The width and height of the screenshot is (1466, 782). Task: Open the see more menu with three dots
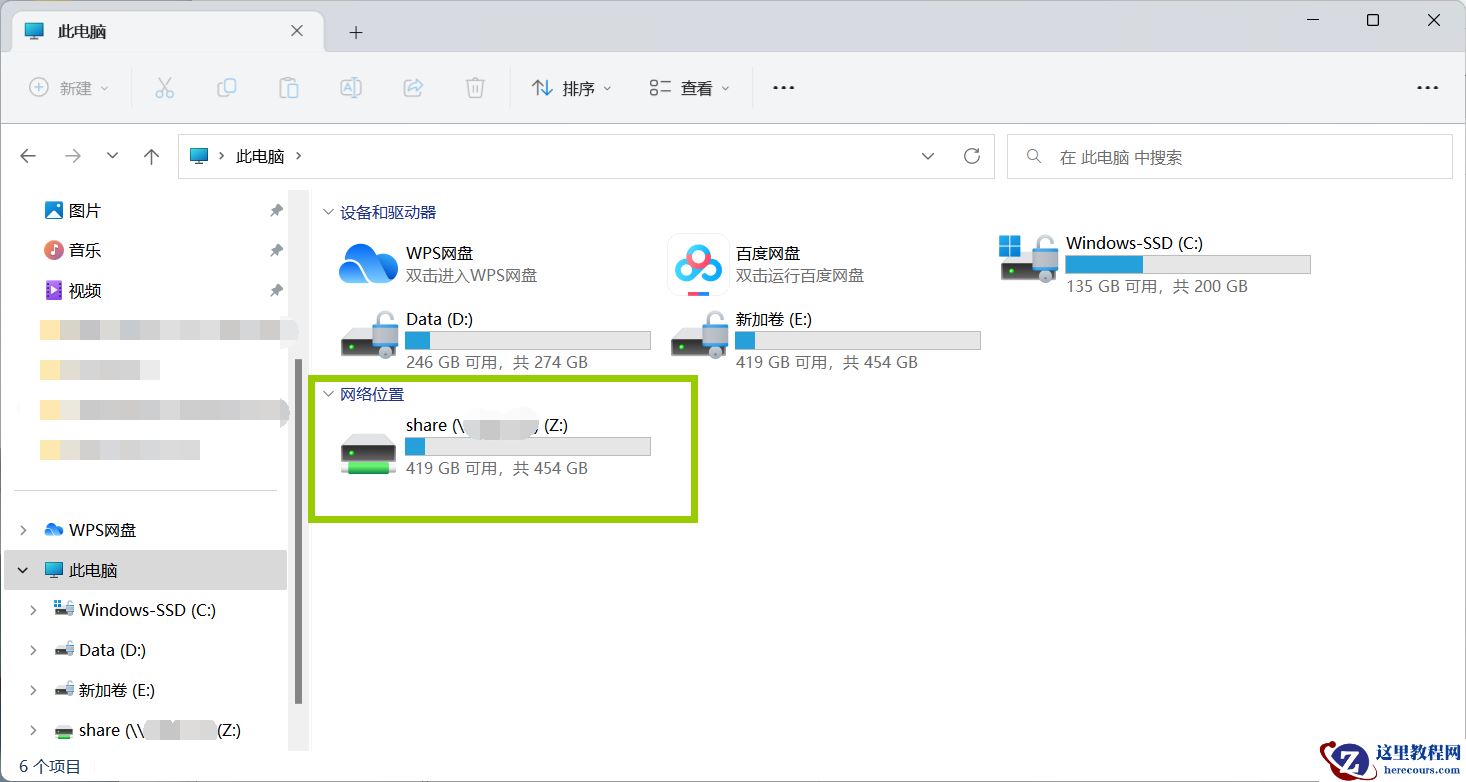tap(783, 88)
